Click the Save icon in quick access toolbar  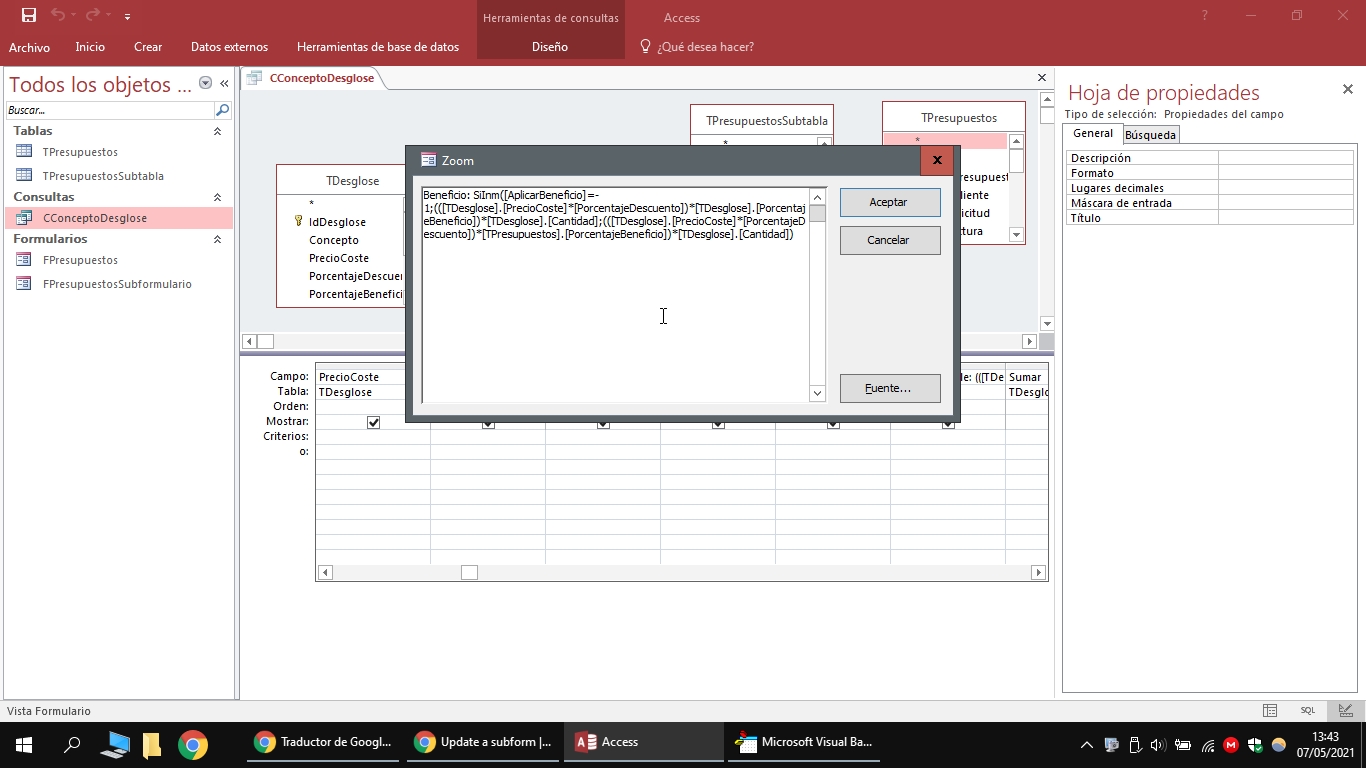pyautogui.click(x=28, y=16)
